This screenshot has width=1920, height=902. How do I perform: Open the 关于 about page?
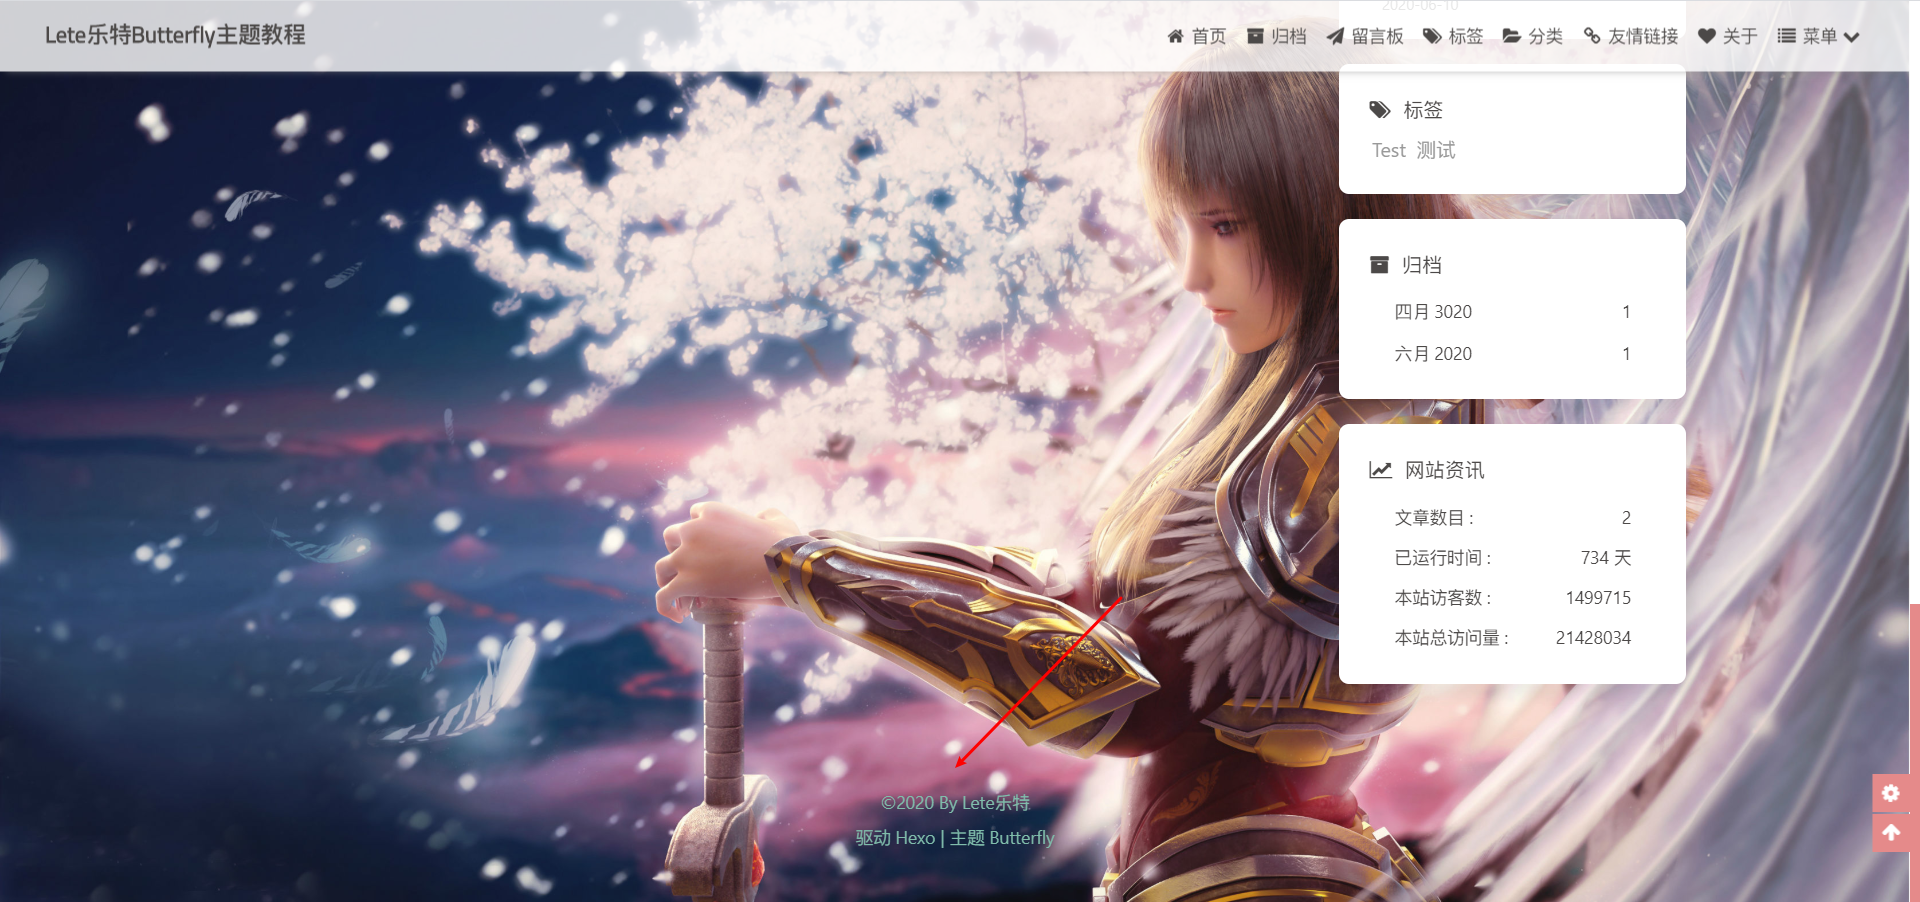point(1740,36)
